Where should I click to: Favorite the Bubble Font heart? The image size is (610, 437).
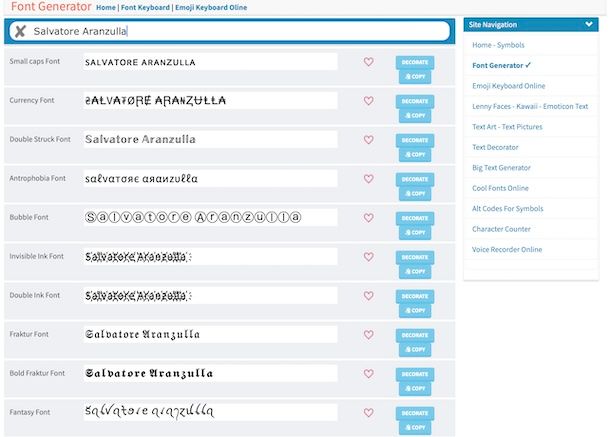(x=368, y=218)
